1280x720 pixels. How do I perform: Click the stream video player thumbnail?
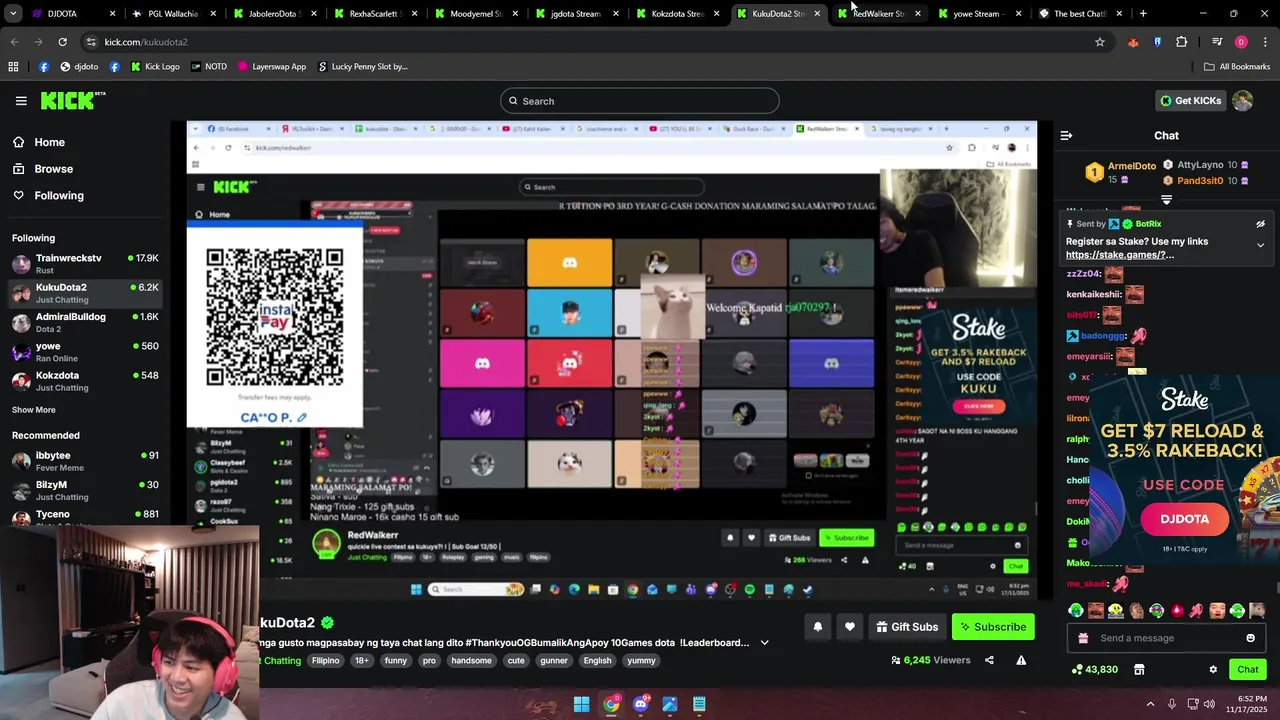(612, 360)
